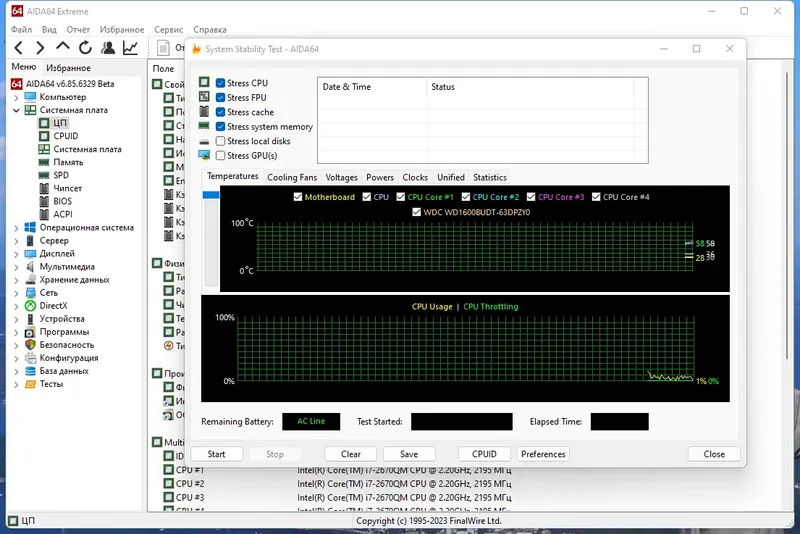This screenshot has height=534, width=800.
Task: Go back with the left arrow toolbar icon
Action: tap(18, 48)
